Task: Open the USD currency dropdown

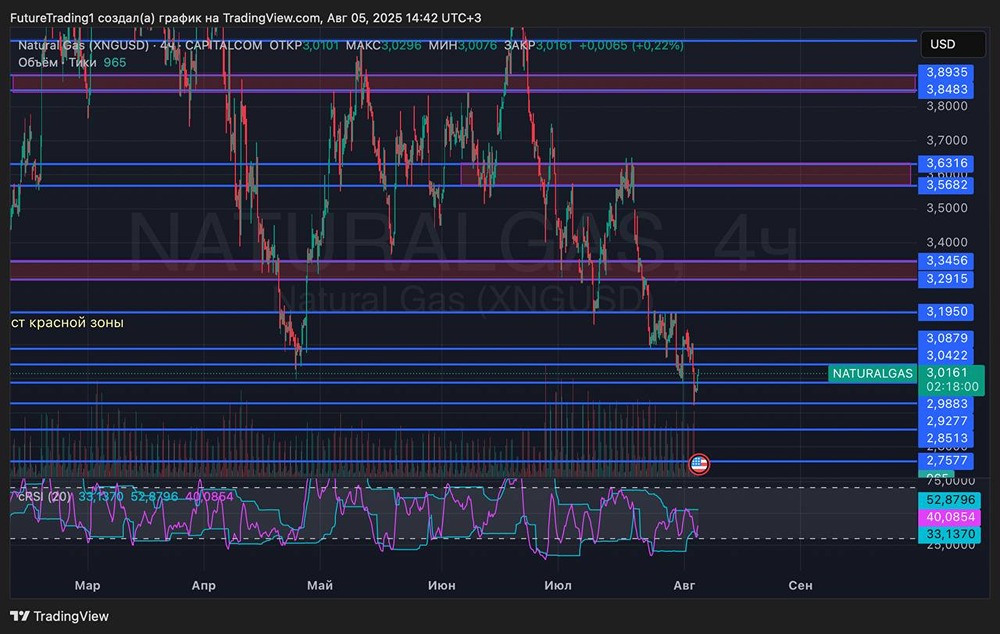Action: (x=943, y=44)
